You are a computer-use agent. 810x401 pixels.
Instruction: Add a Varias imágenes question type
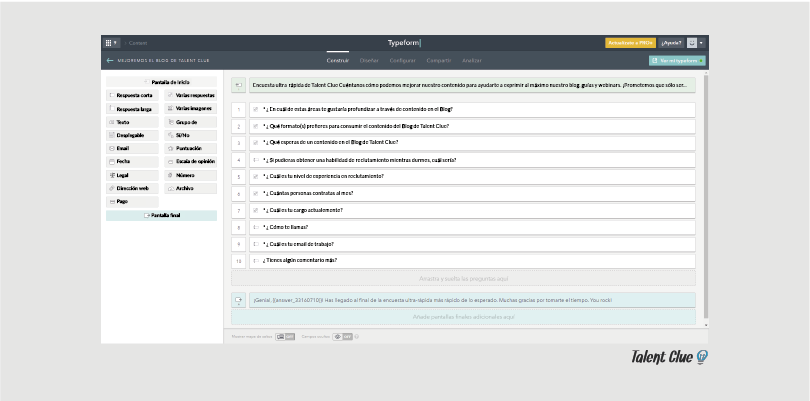[191, 108]
